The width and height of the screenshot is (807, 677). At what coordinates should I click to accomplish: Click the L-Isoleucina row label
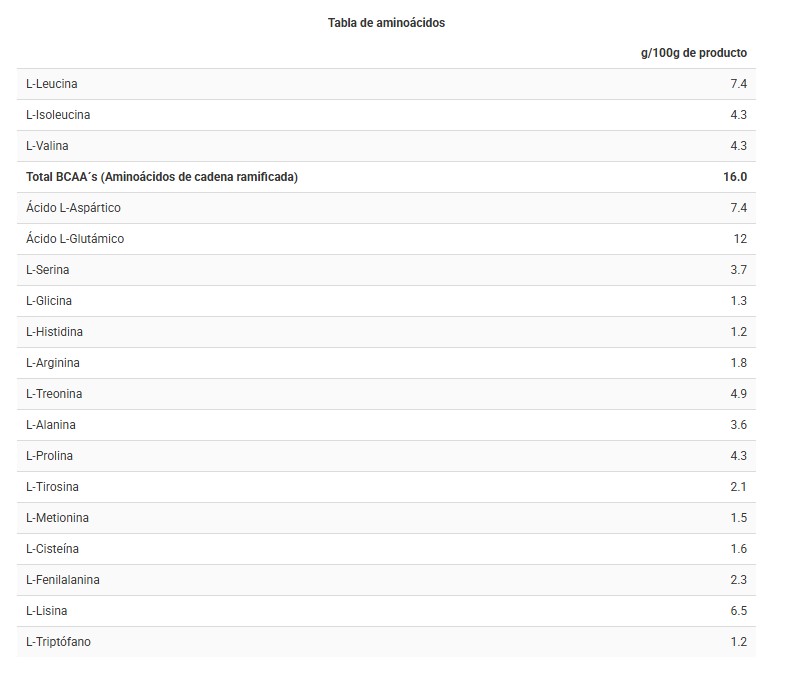coord(58,115)
